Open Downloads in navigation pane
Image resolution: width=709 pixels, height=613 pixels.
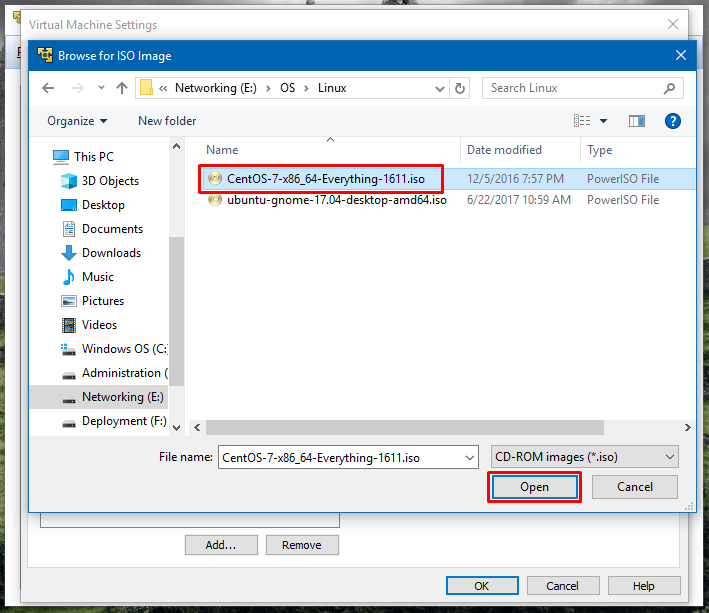coord(111,253)
